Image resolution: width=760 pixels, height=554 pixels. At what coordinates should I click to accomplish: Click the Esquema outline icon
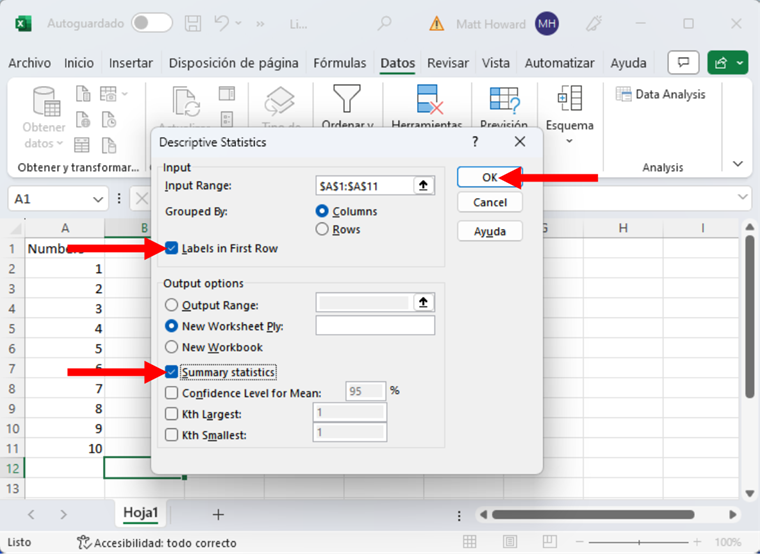569,100
